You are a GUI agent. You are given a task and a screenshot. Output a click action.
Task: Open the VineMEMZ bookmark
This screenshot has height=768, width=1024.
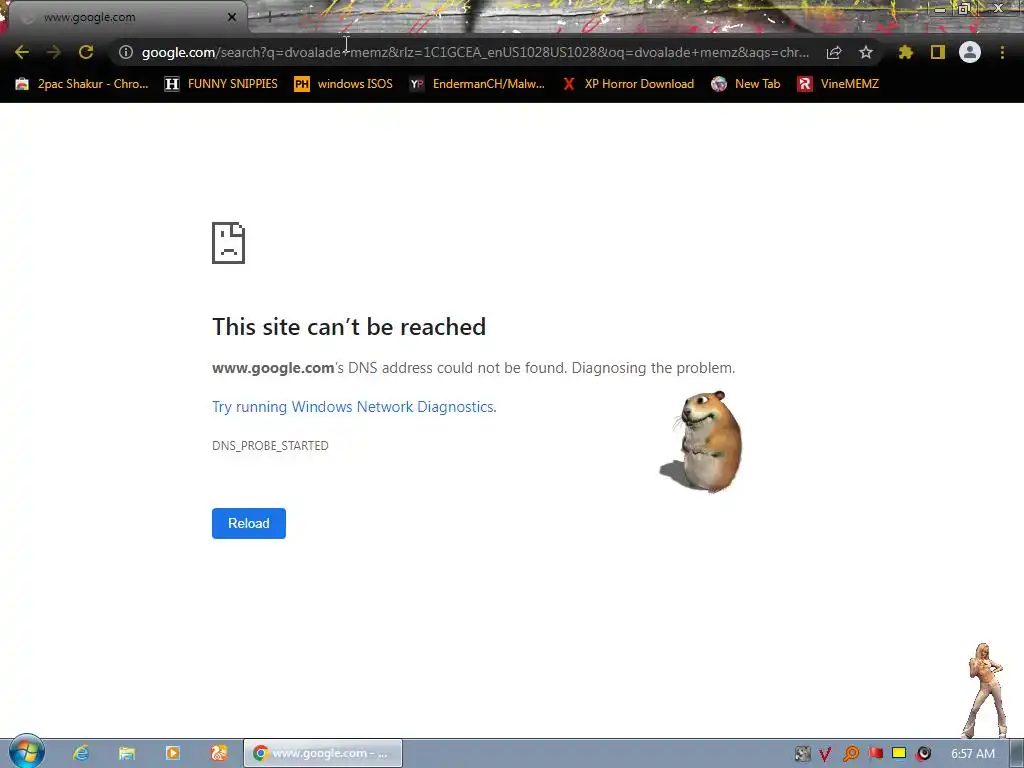click(838, 84)
